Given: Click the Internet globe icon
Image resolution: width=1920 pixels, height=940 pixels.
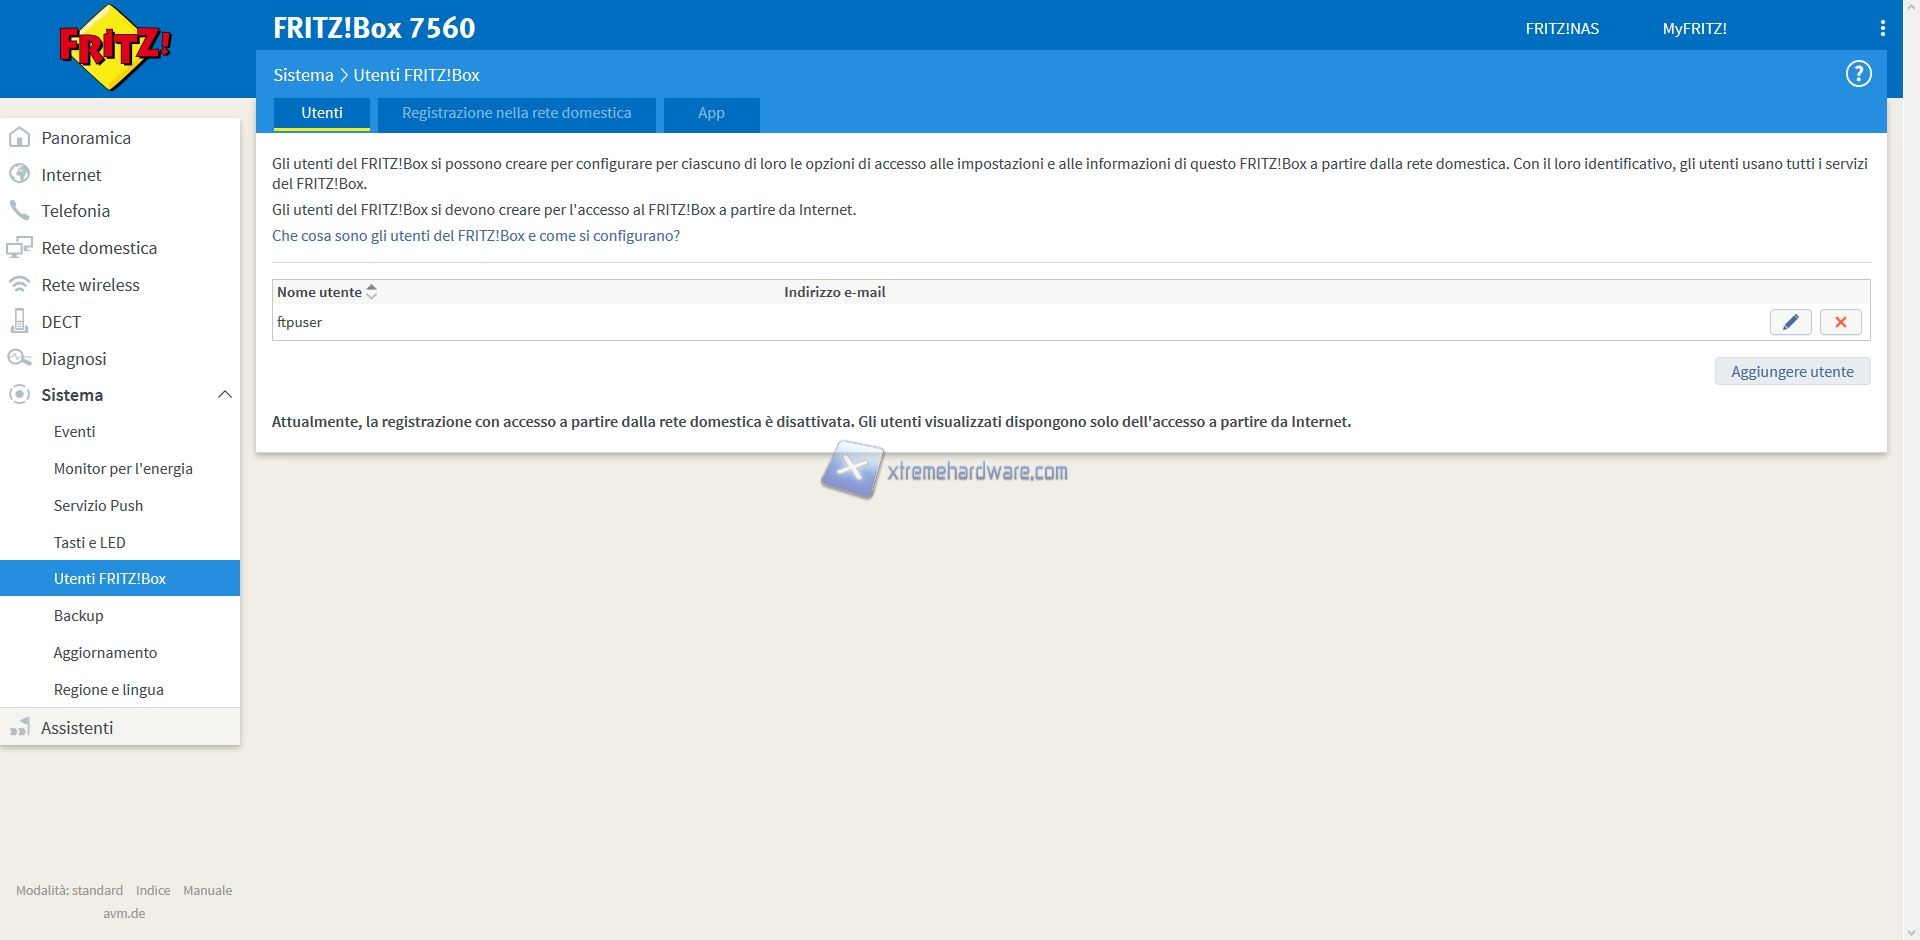Looking at the screenshot, I should pyautogui.click(x=19, y=174).
